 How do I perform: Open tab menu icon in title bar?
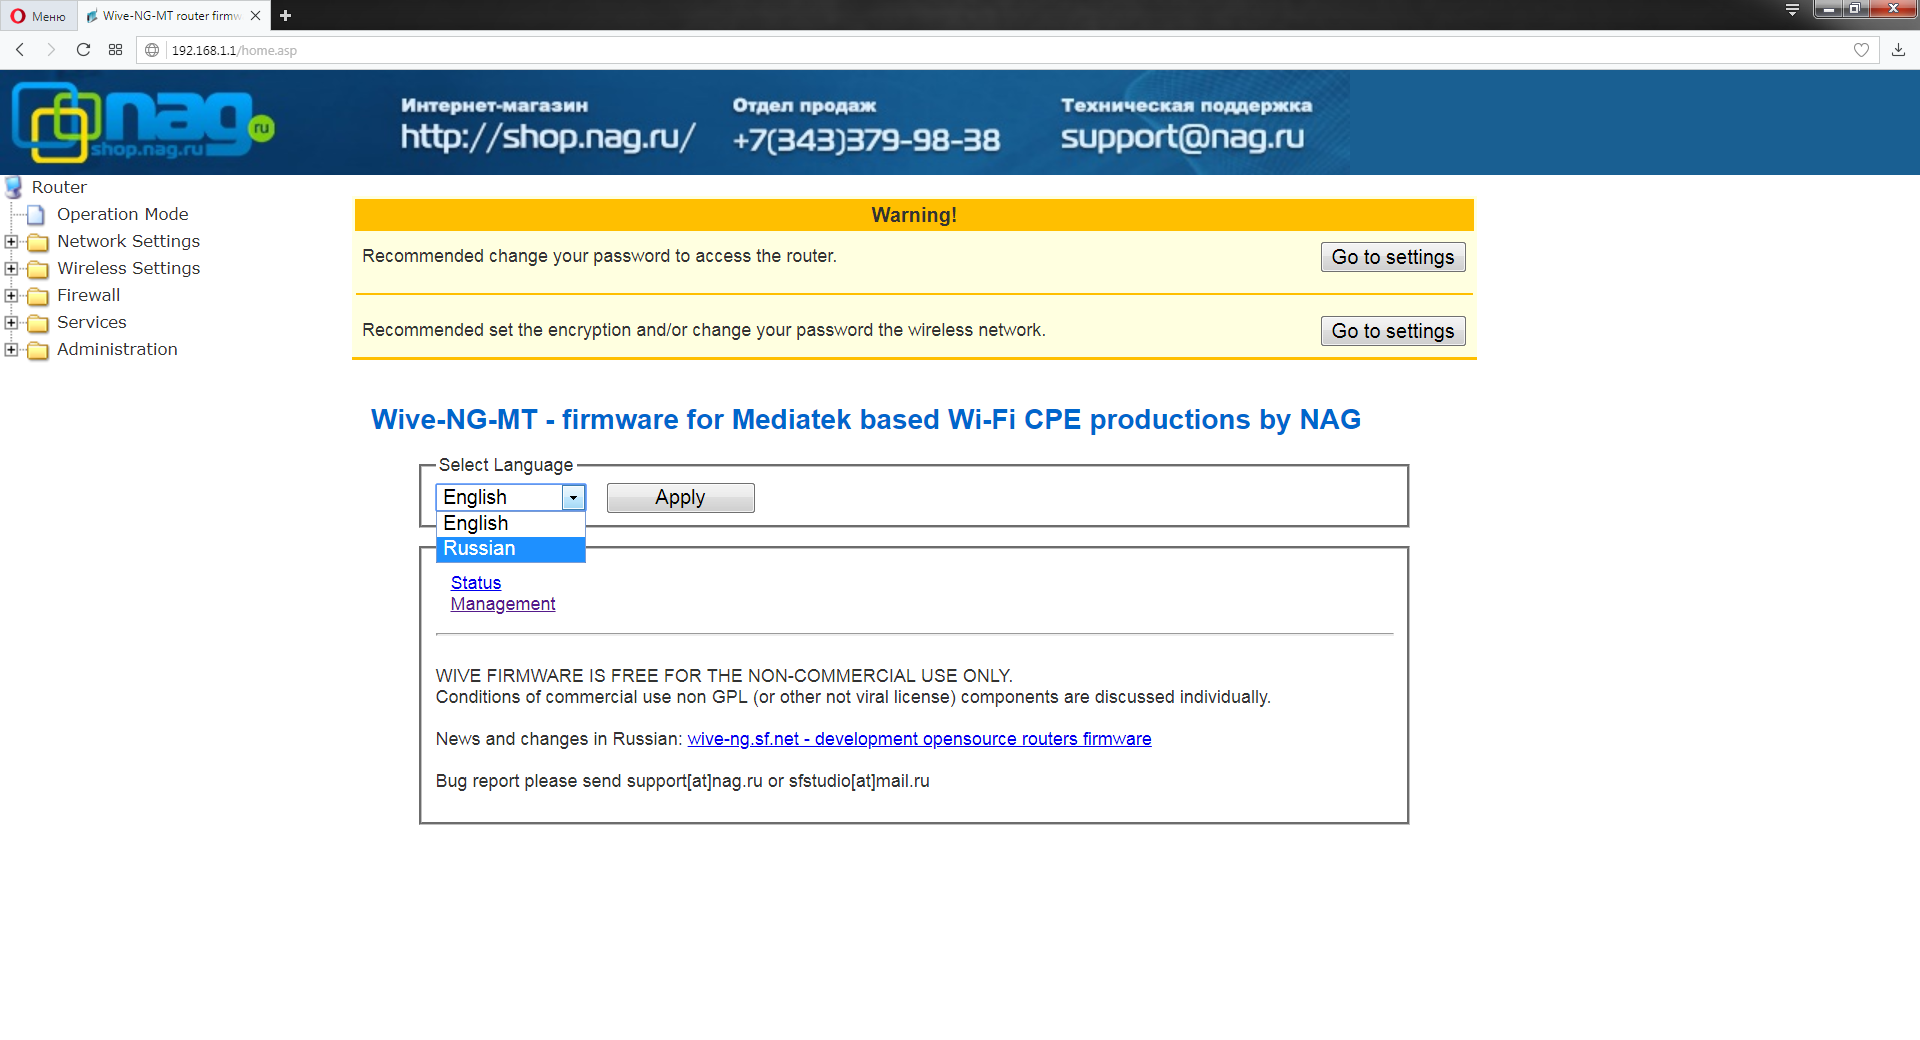pos(1792,10)
